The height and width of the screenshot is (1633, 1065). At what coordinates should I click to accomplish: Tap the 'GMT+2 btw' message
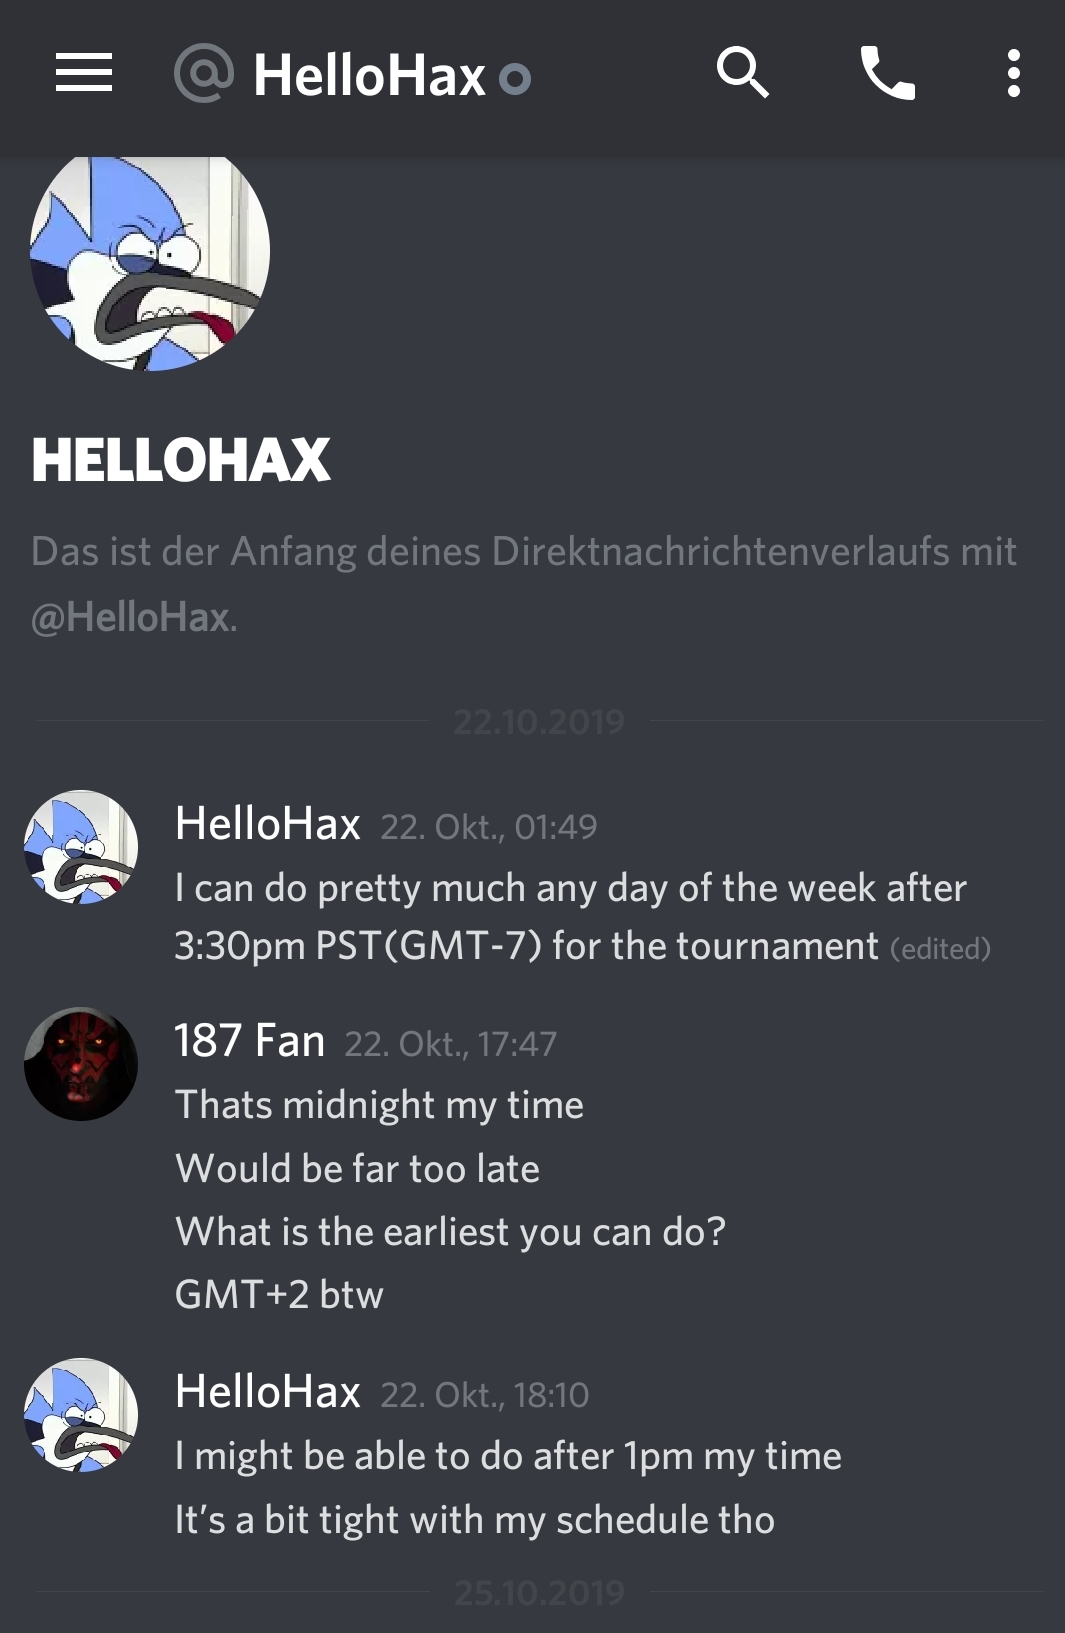(279, 1295)
